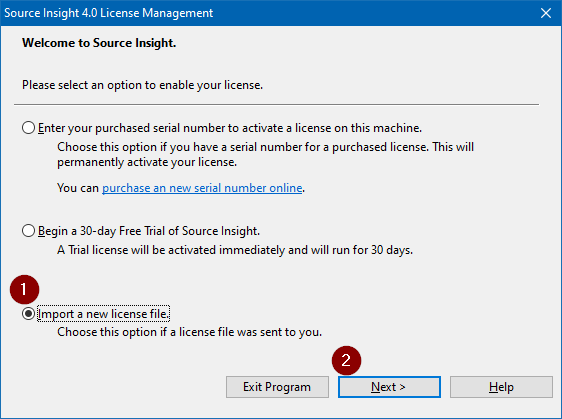The image size is (562, 419).
Task: Close the License Management dialog
Action: (x=546, y=13)
